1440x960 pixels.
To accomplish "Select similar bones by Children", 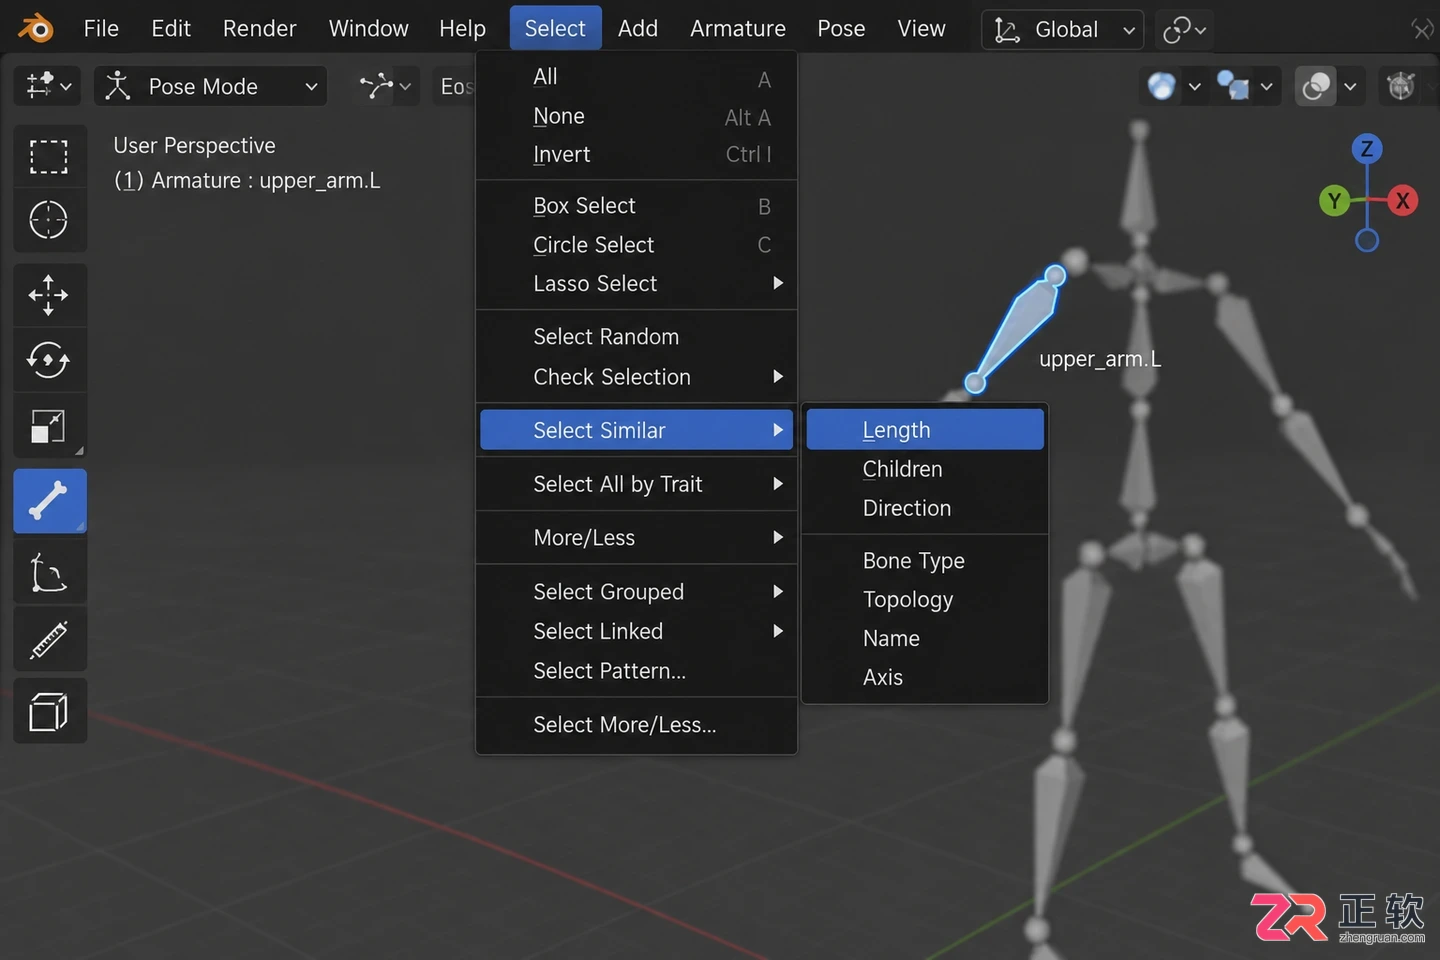I will 925,469.
